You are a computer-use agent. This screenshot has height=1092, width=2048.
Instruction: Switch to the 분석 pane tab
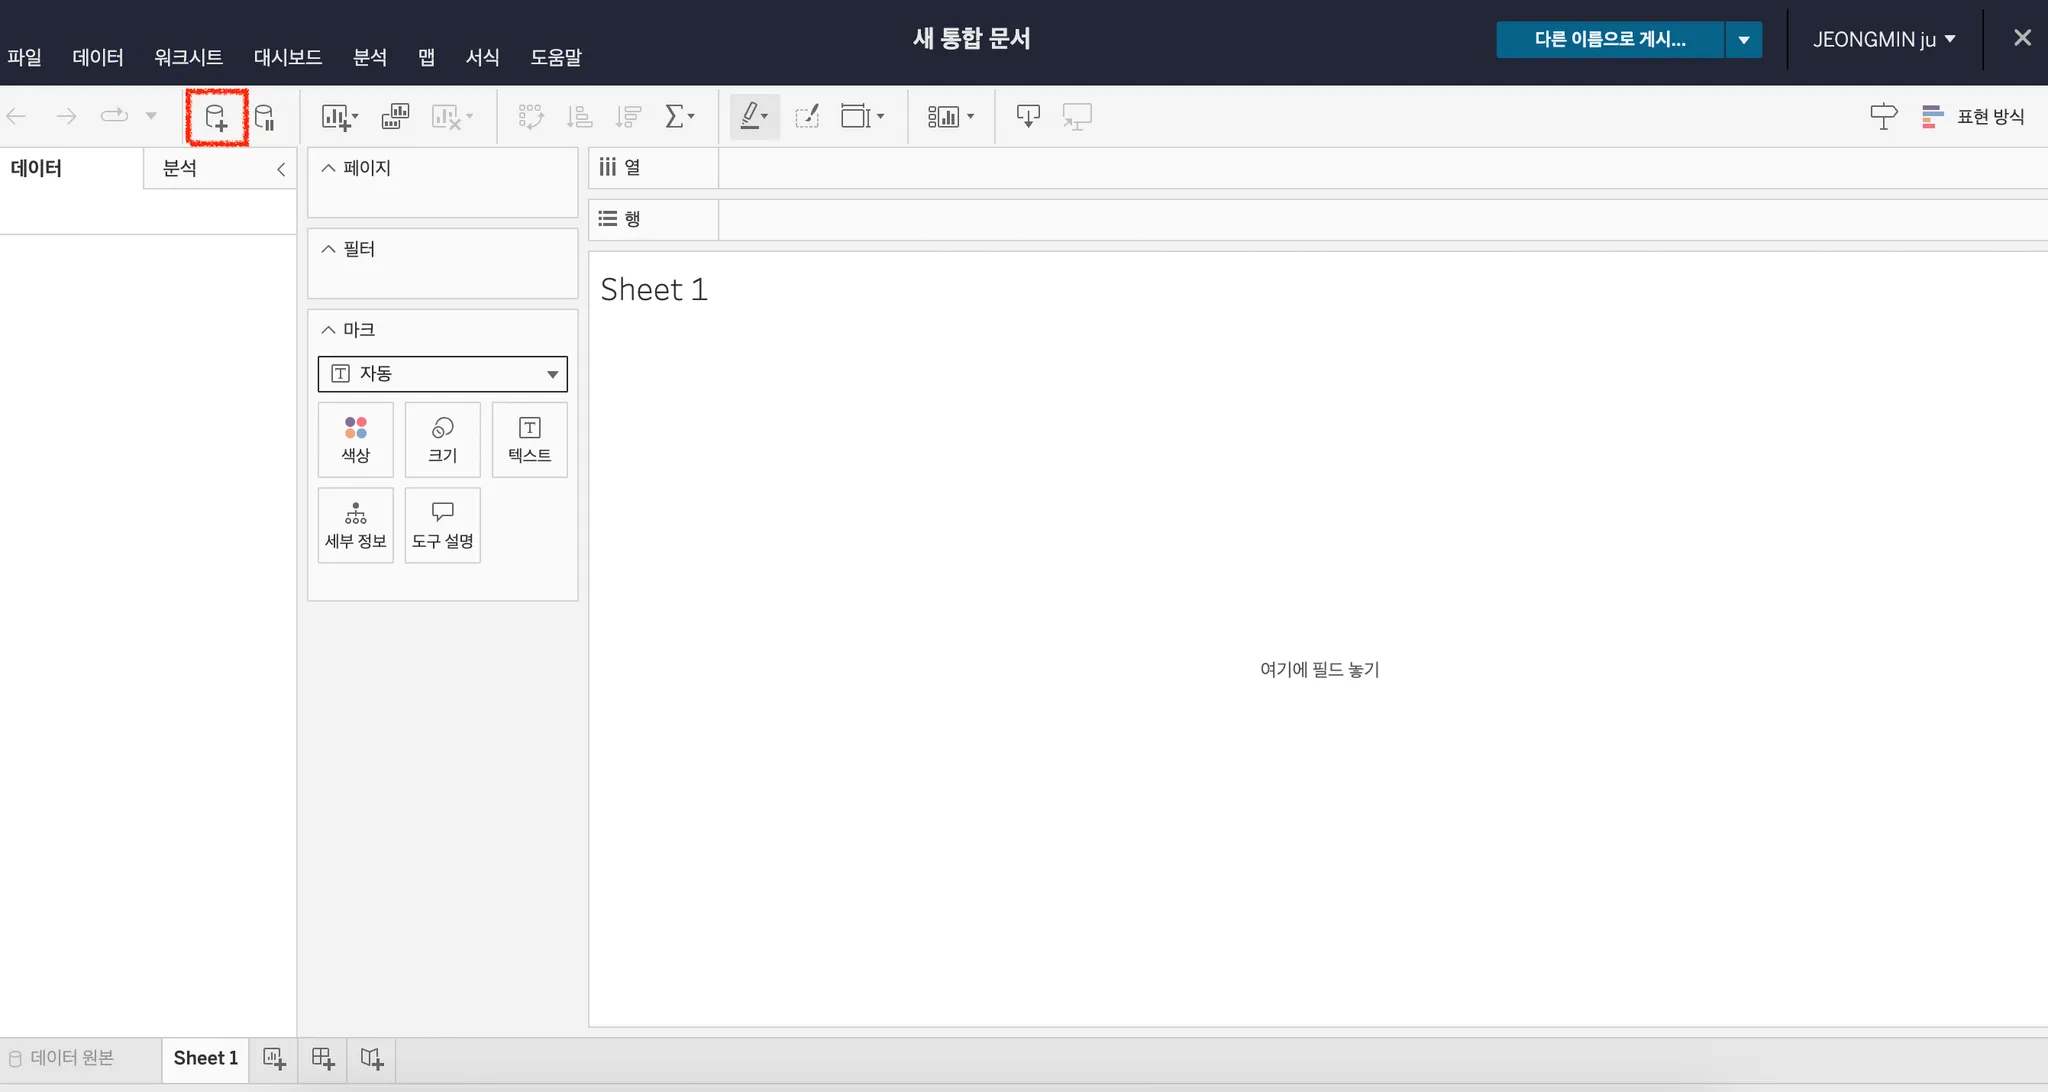tap(180, 168)
